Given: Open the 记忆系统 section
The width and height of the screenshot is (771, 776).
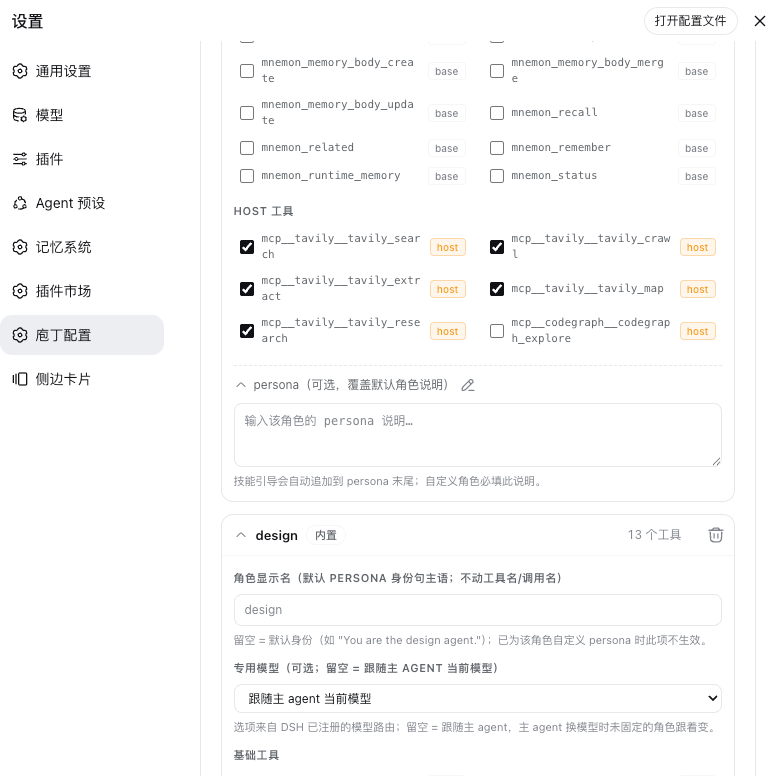Looking at the screenshot, I should pos(82,247).
